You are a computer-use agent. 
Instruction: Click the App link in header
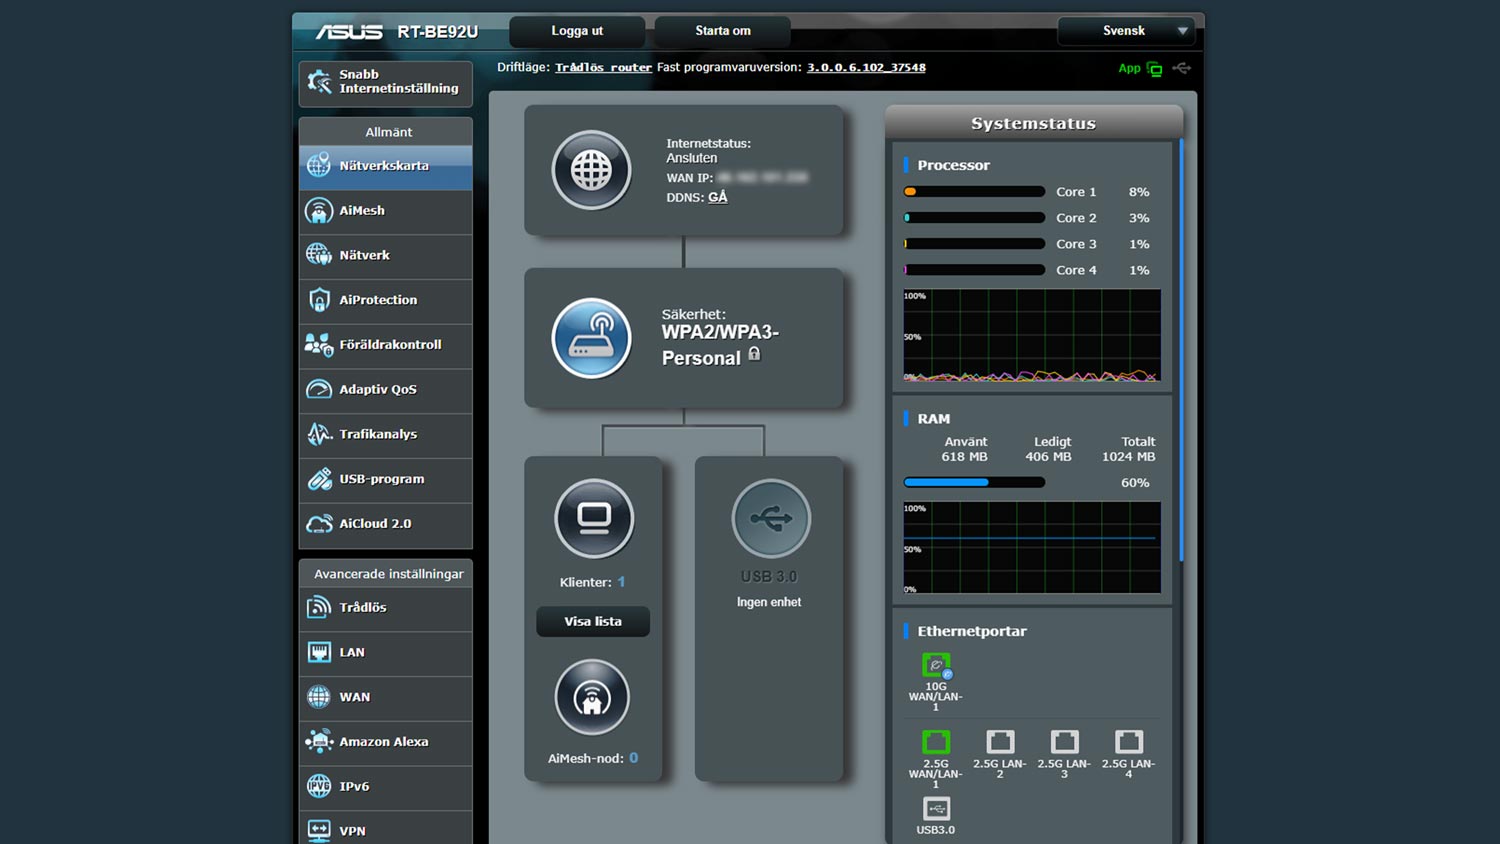1129,69
